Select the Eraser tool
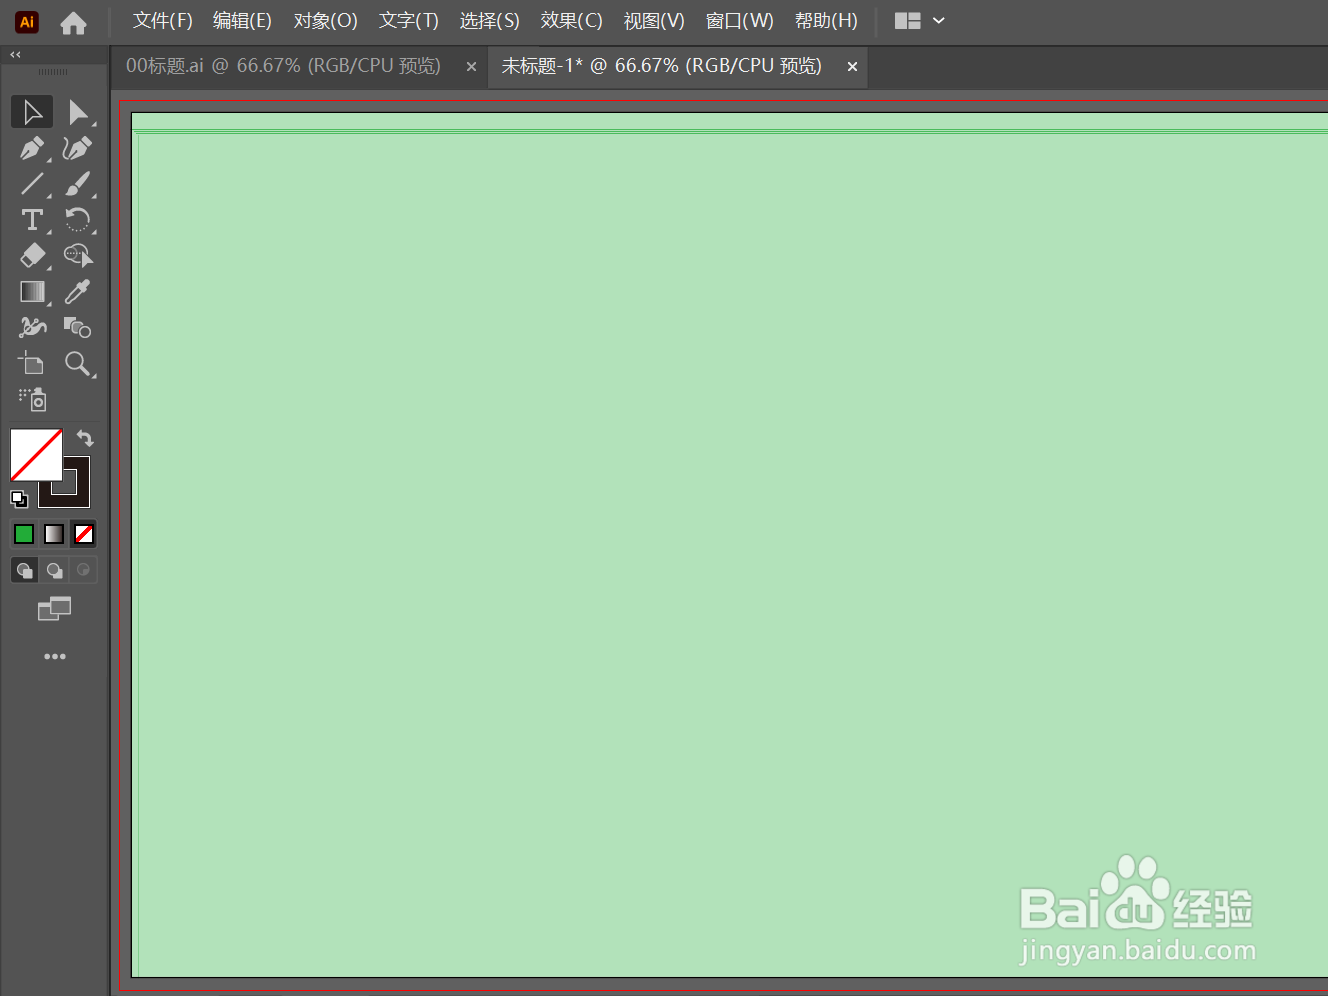Image resolution: width=1328 pixels, height=996 pixels. [32, 256]
